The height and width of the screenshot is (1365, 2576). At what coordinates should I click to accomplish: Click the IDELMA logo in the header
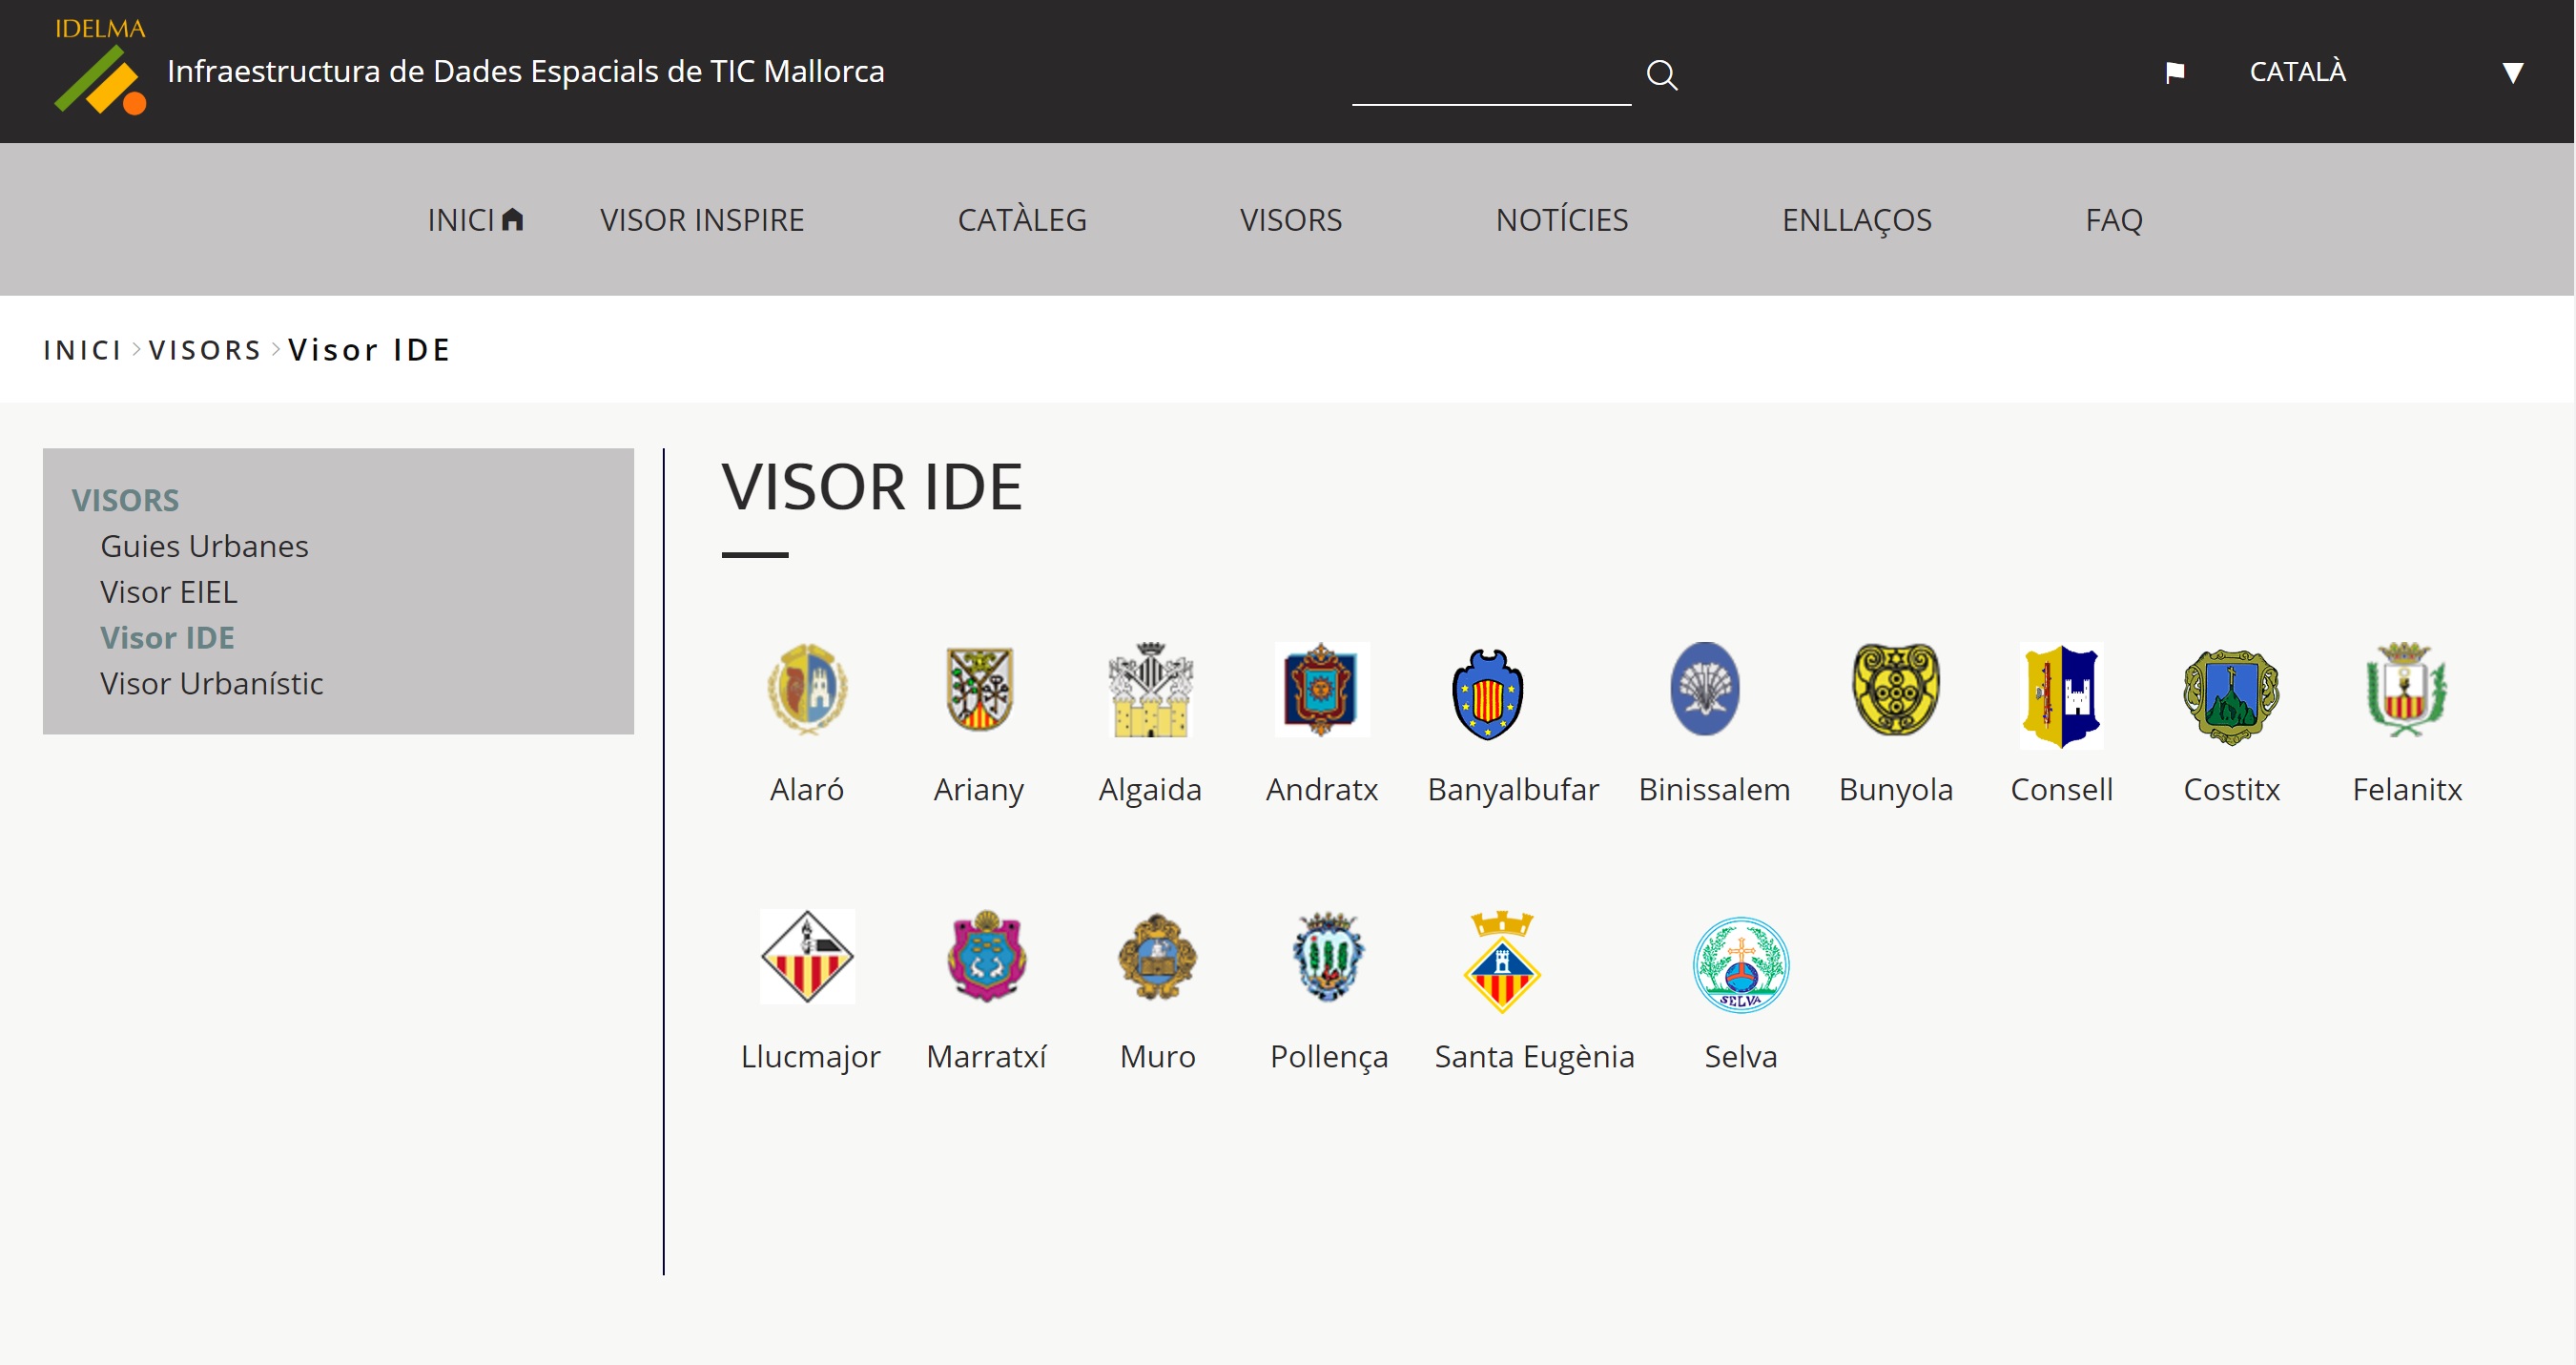[x=100, y=65]
